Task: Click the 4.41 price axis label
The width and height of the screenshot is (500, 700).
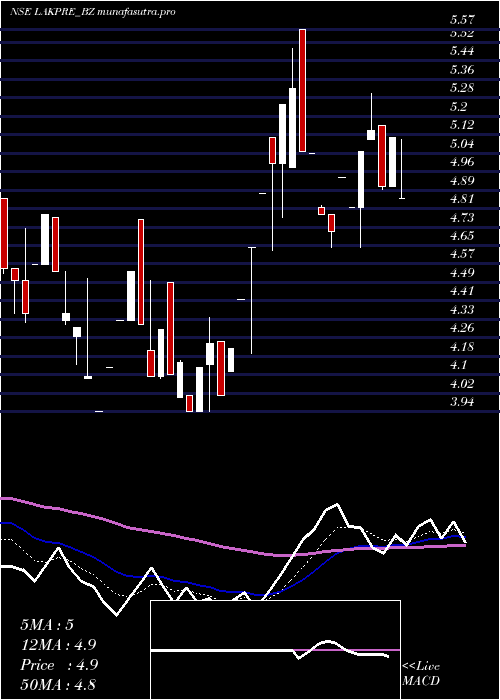Action: [462, 291]
